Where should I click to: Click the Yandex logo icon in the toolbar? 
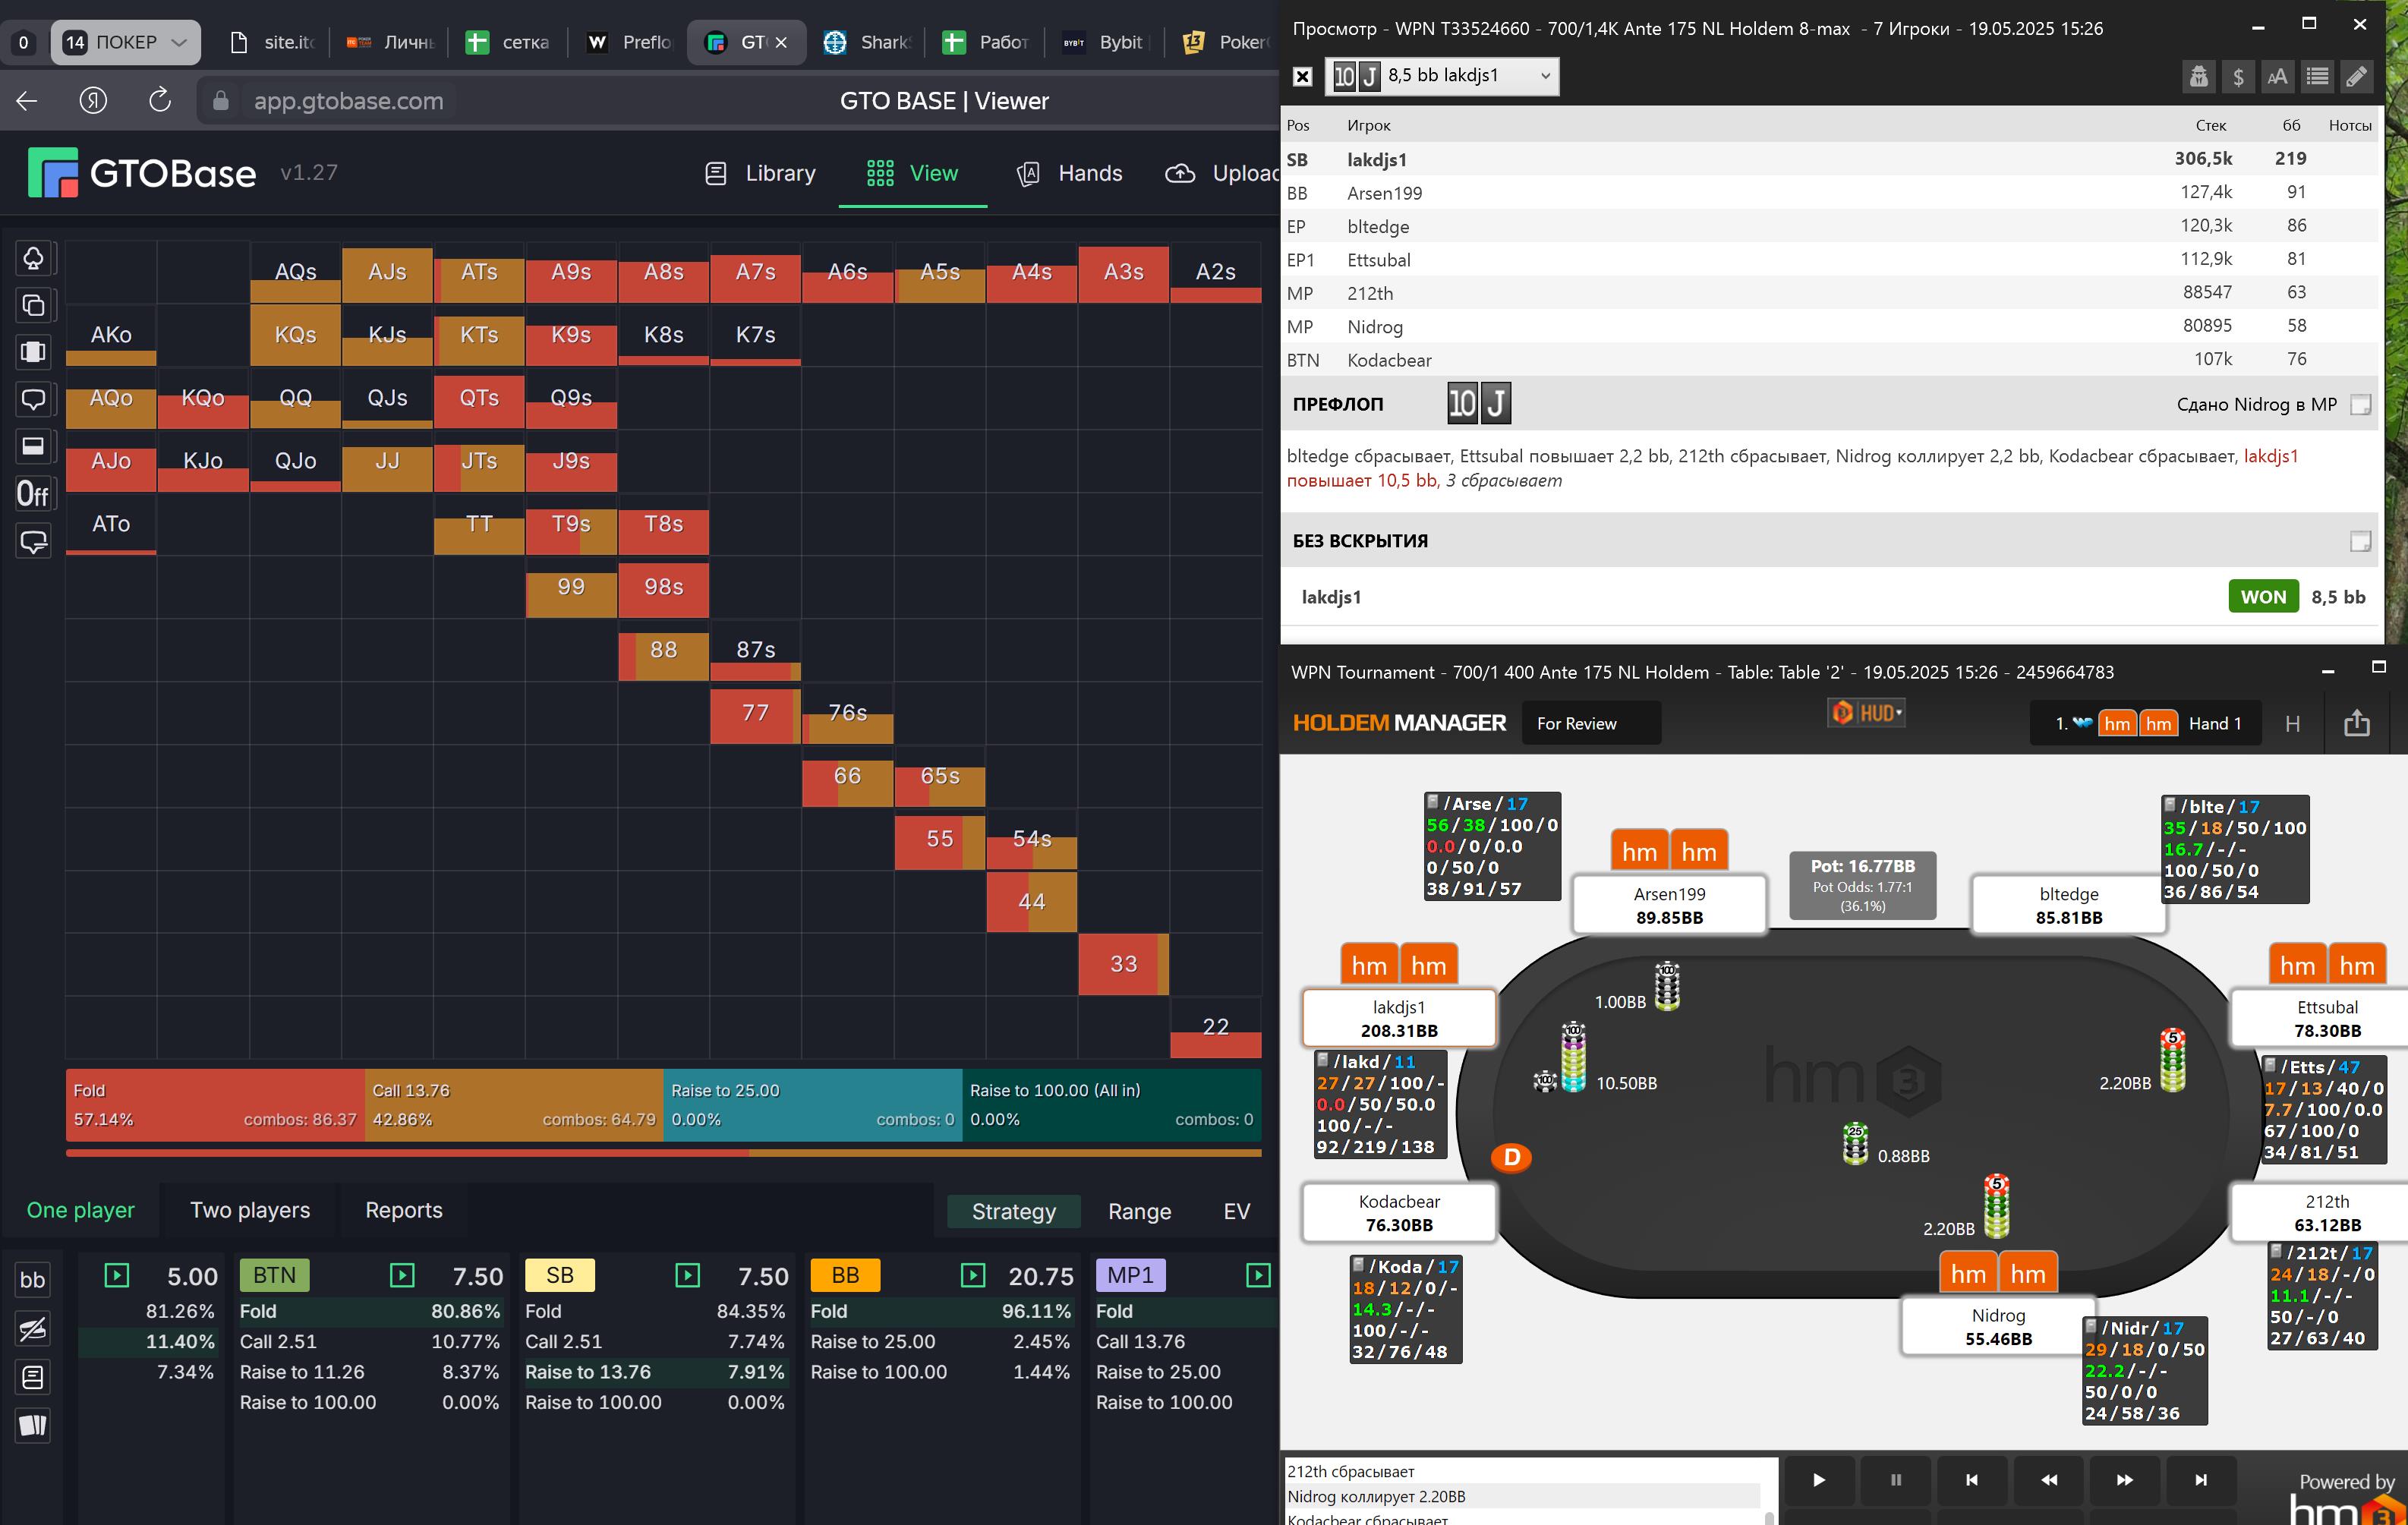(93, 101)
